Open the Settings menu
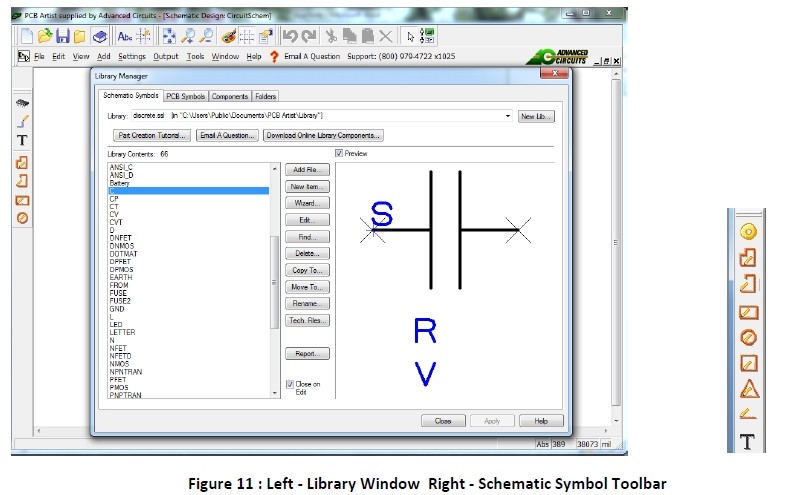The image size is (795, 495). click(132, 57)
